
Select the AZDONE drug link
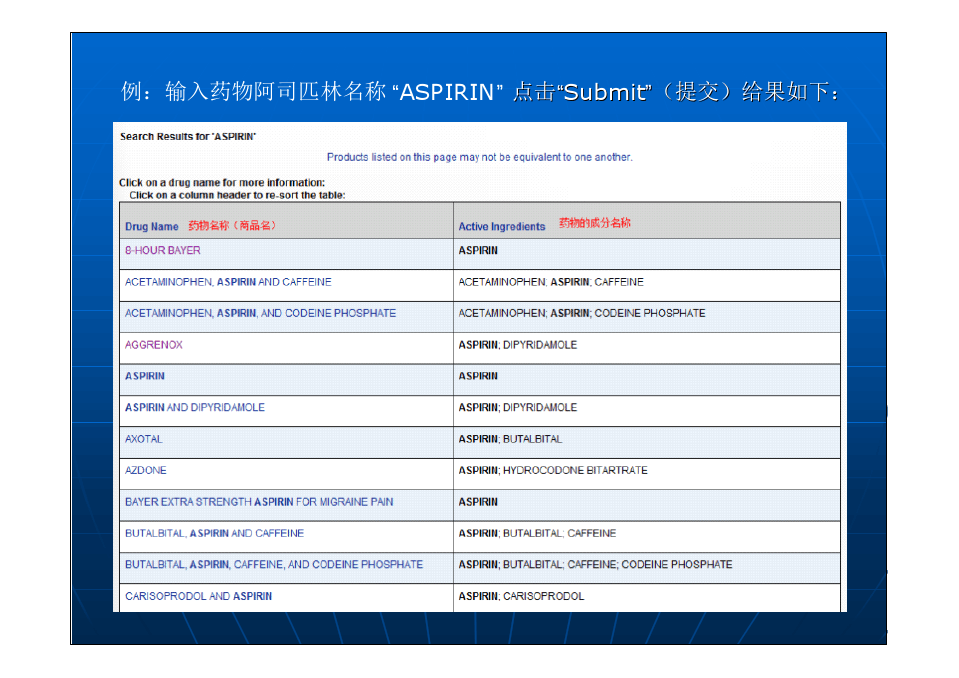(146, 471)
